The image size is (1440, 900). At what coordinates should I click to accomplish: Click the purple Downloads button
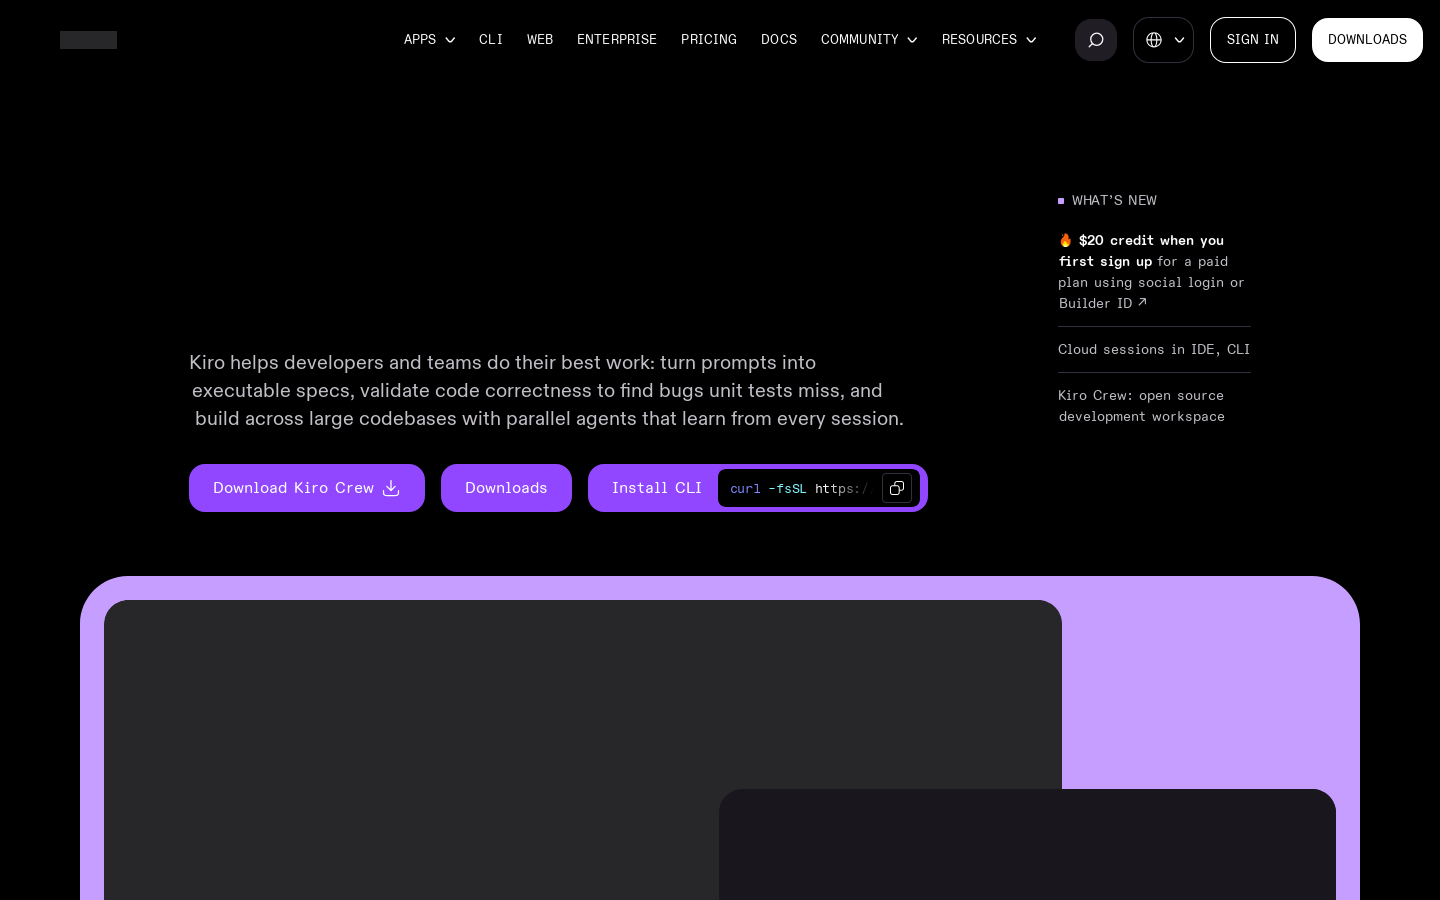[506, 488]
